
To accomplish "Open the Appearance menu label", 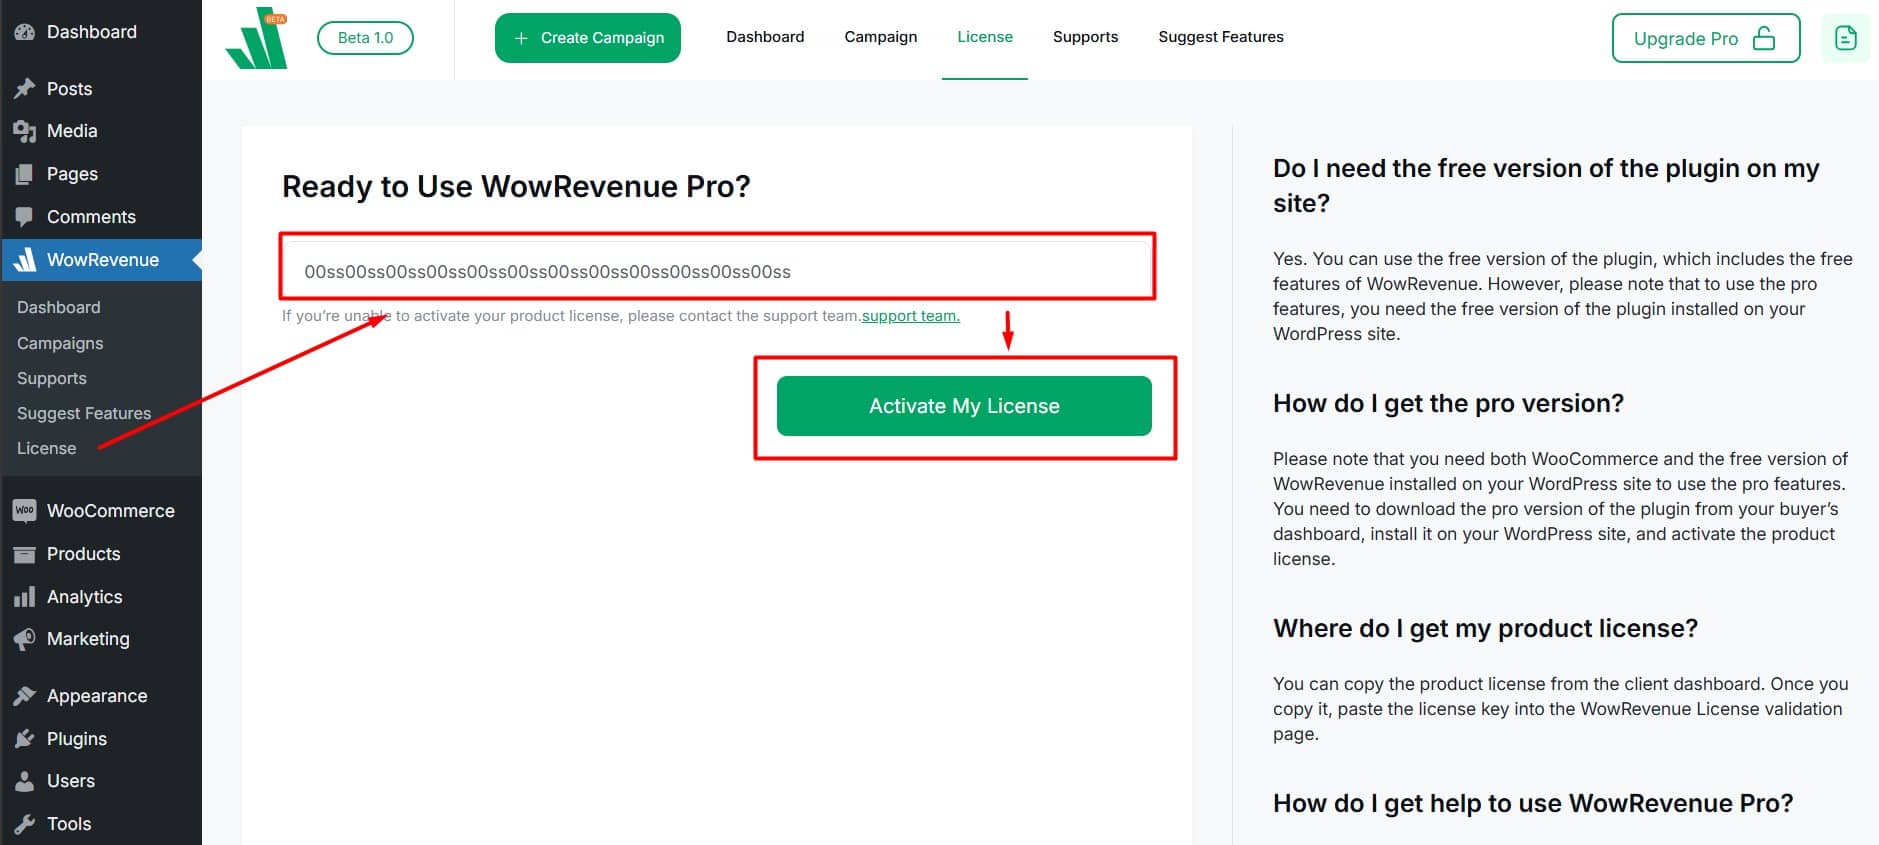I will coord(97,696).
